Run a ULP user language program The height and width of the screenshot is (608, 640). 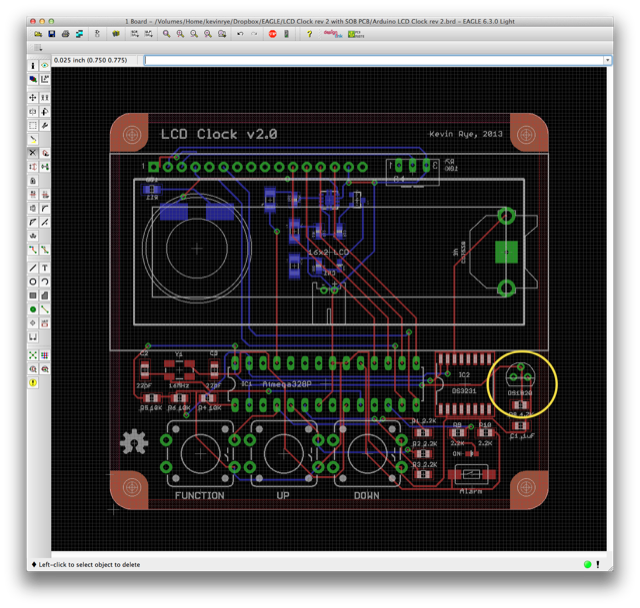click(x=149, y=34)
